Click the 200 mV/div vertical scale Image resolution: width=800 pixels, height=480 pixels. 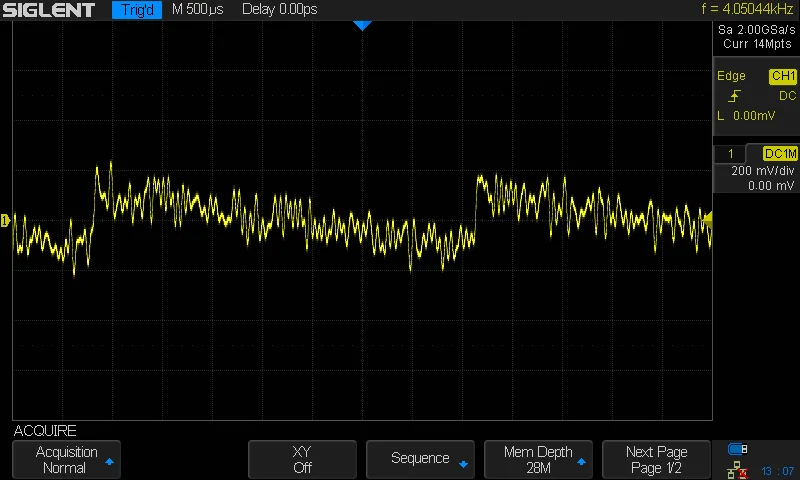(x=762, y=171)
